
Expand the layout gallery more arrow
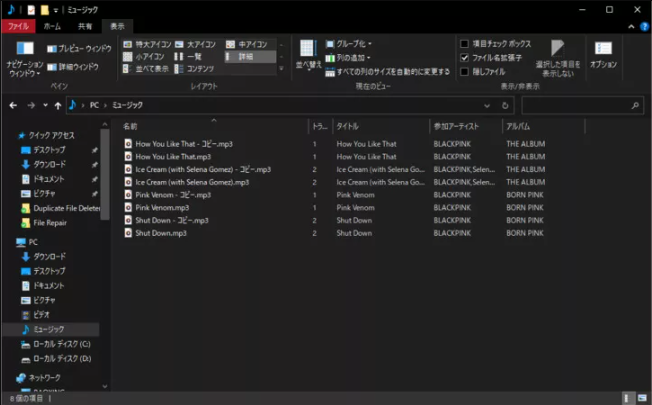(282, 68)
